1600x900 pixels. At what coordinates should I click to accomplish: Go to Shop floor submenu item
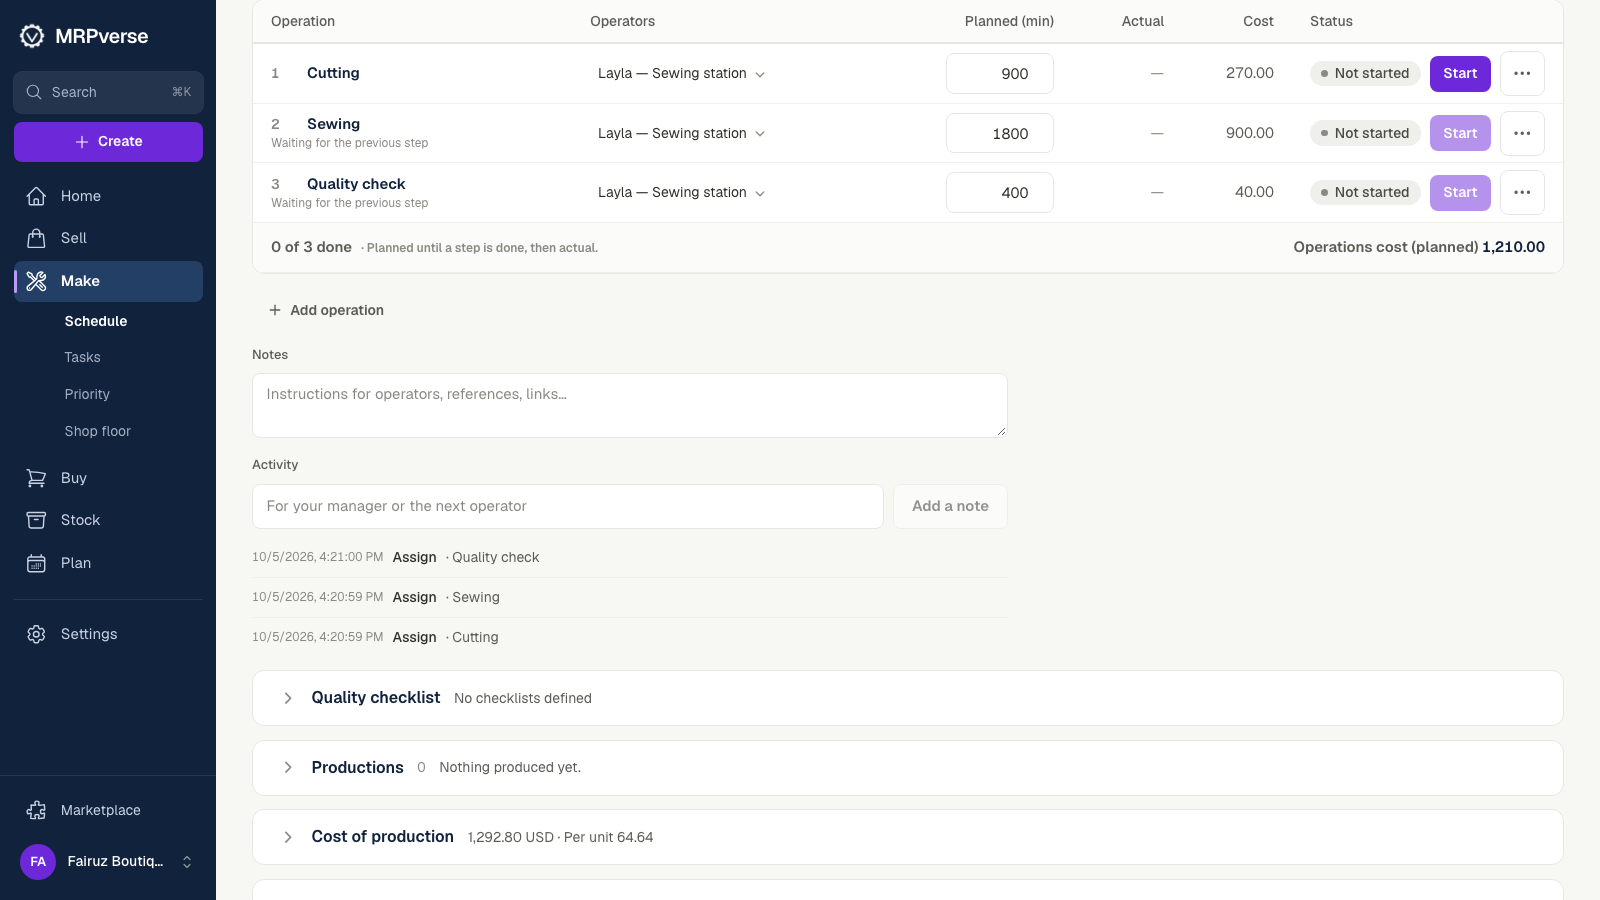tap(97, 431)
